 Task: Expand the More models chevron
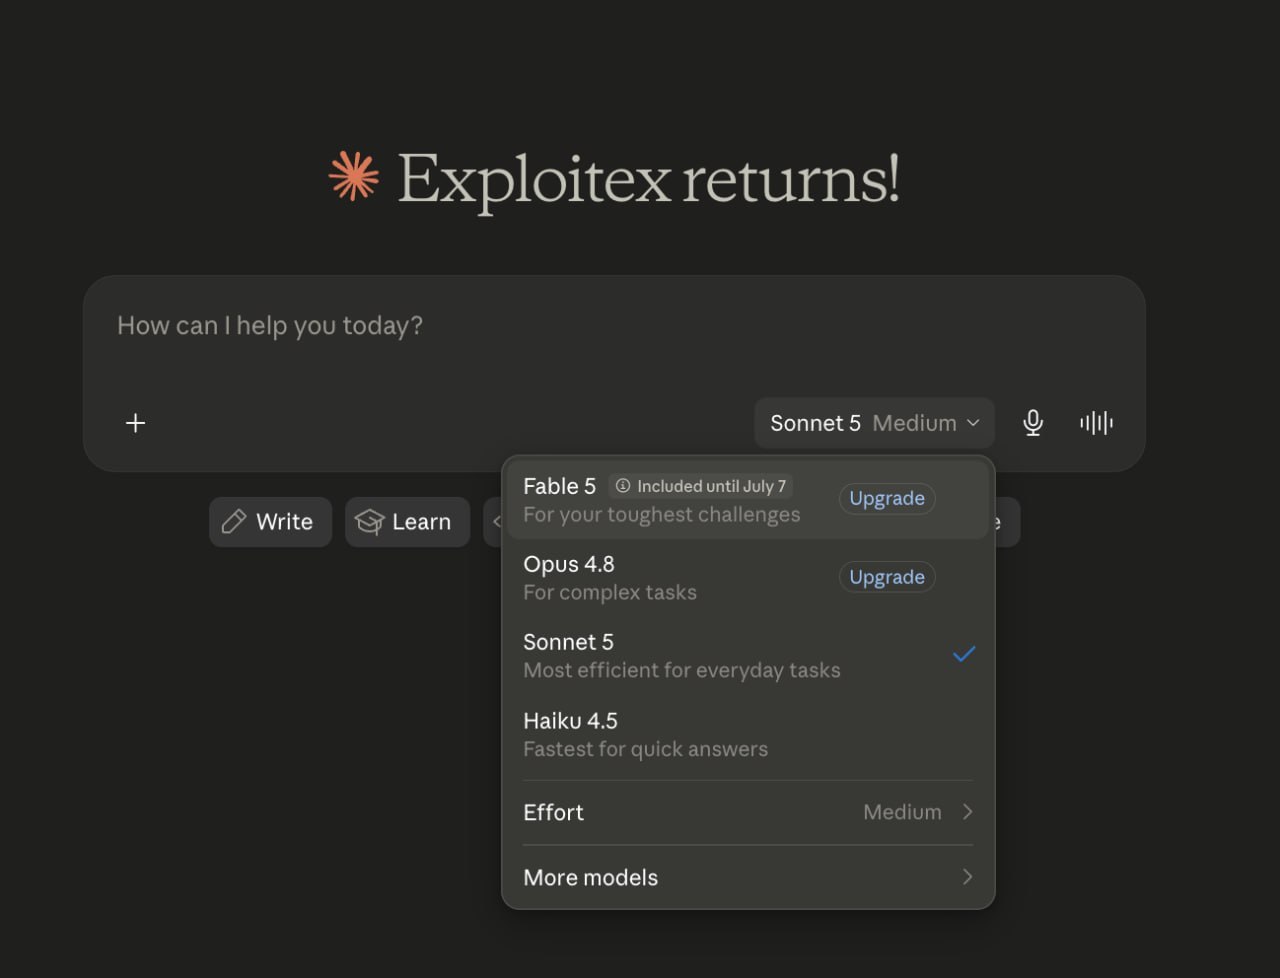coord(967,877)
